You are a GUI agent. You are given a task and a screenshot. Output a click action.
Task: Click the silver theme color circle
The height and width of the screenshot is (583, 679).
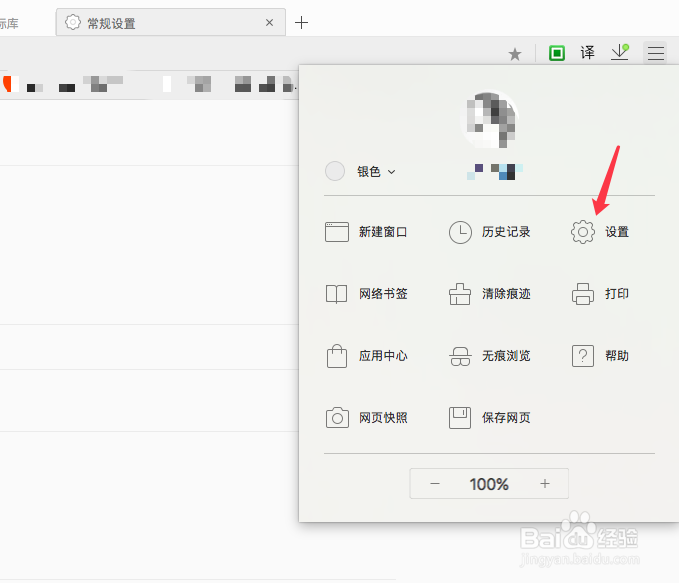(335, 171)
